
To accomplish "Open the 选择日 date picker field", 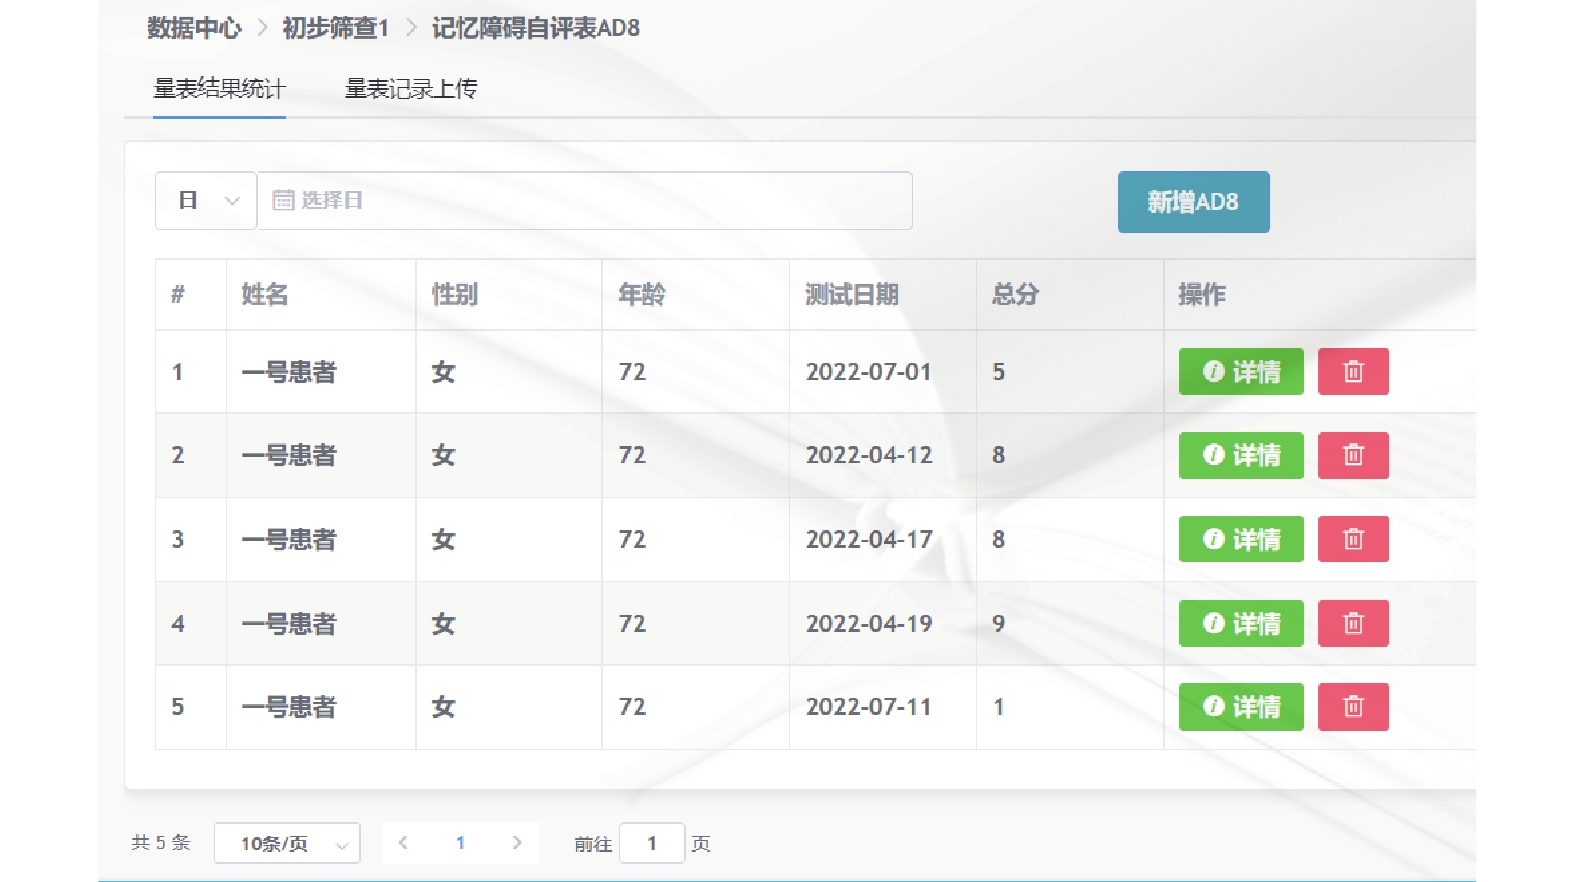I will click(x=585, y=201).
